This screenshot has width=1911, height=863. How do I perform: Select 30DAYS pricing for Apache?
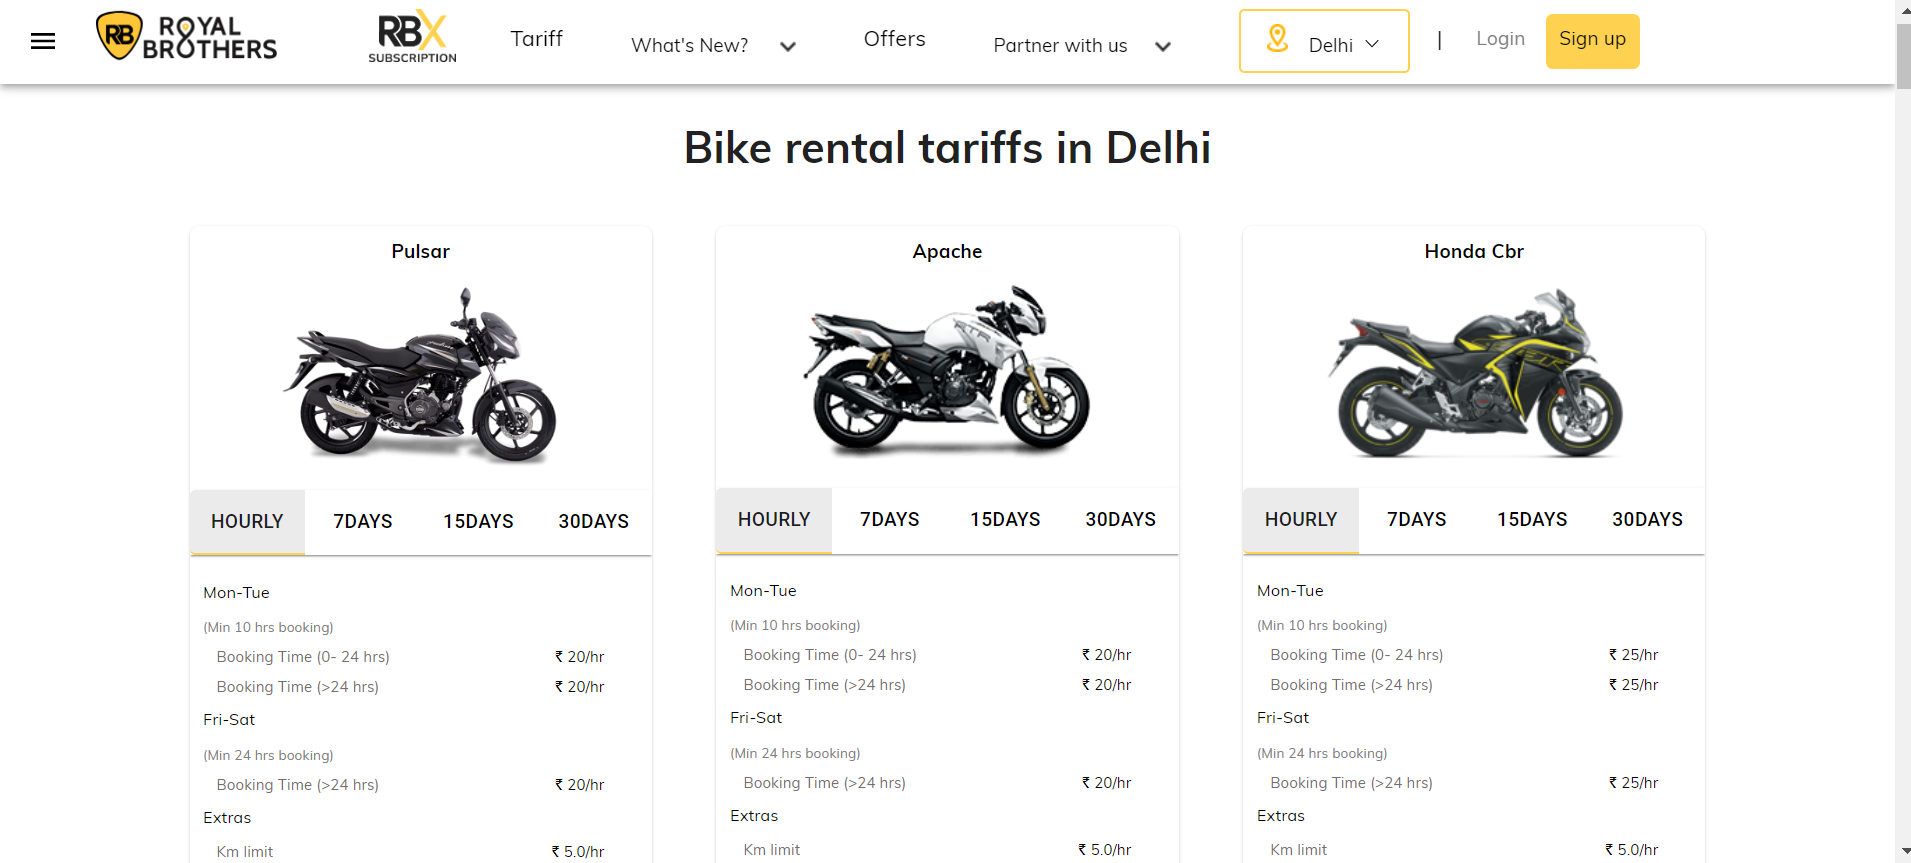[x=1120, y=519]
